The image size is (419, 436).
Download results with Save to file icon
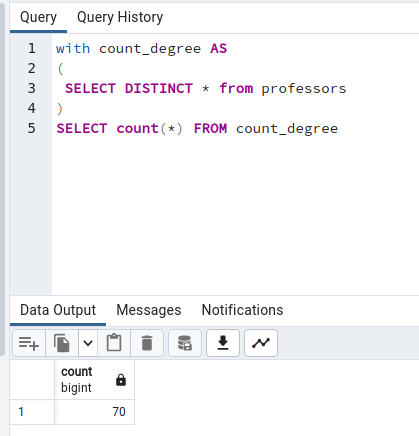coord(223,343)
